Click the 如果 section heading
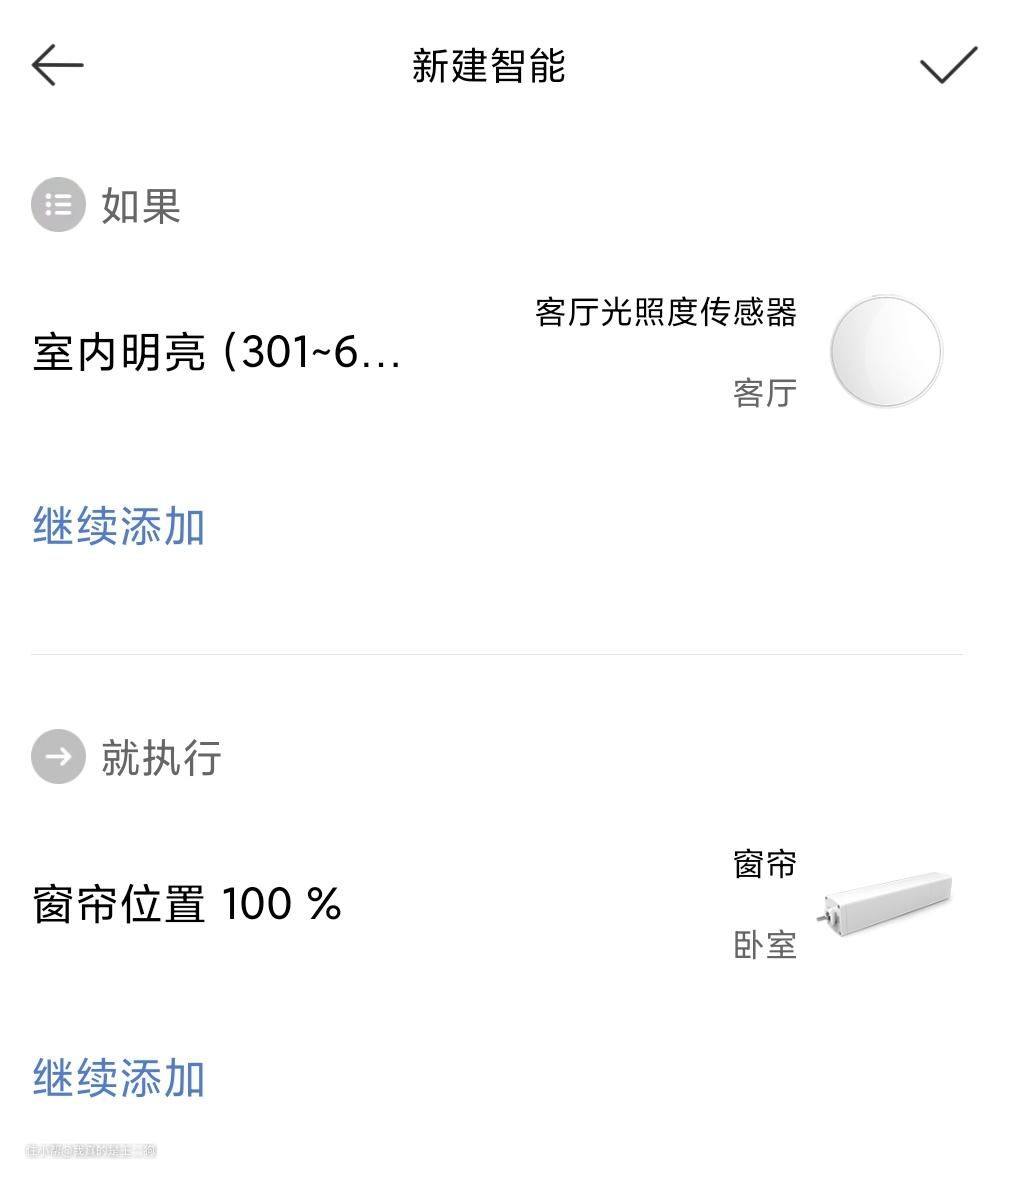 pyautogui.click(x=141, y=206)
